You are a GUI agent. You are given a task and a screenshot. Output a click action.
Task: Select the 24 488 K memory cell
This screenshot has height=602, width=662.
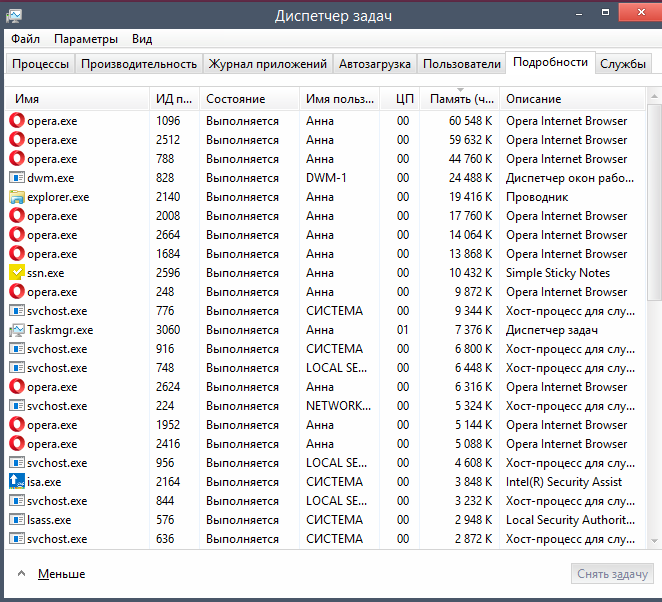point(470,178)
